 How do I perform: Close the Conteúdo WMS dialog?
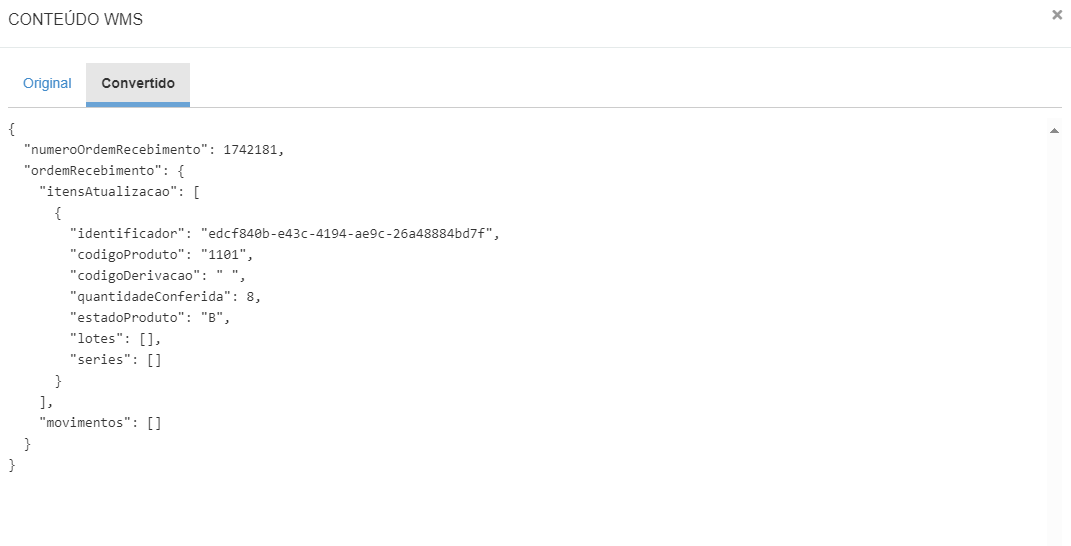1057,15
